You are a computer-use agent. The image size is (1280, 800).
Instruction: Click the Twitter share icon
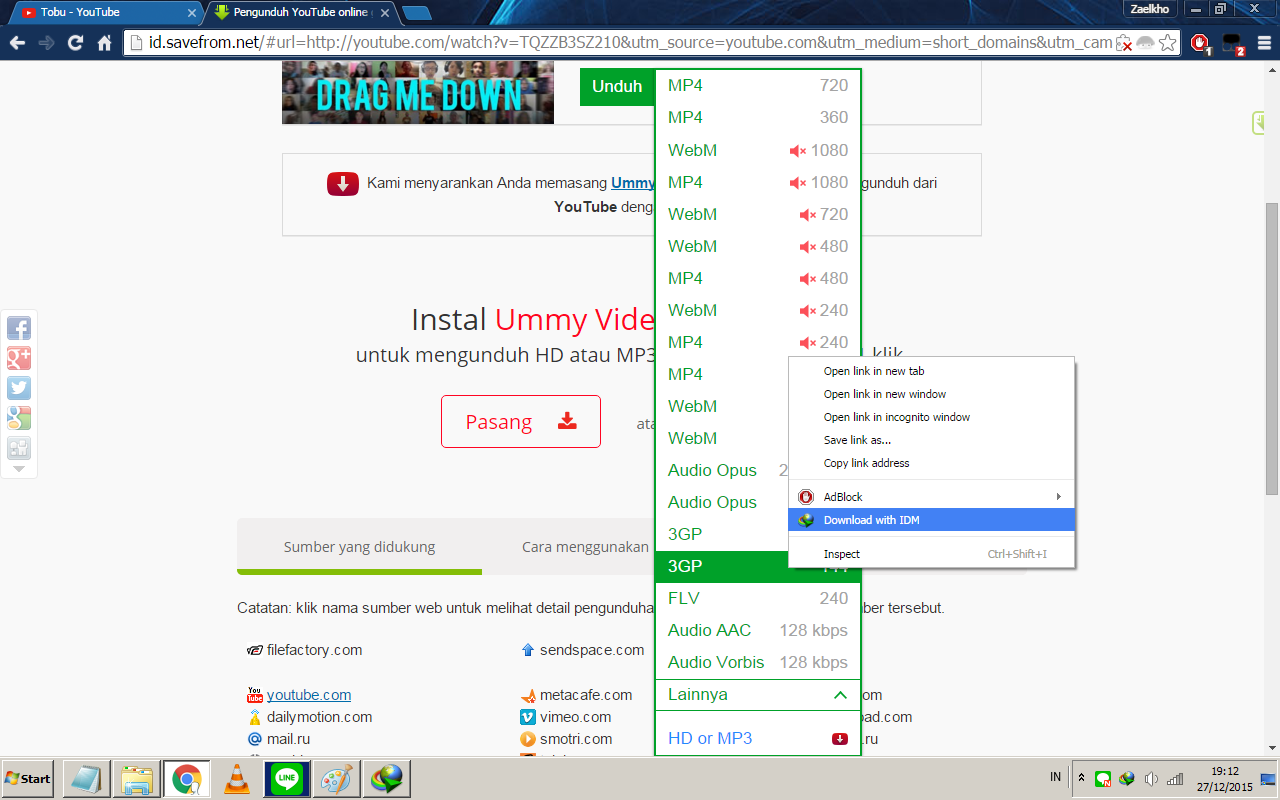coord(19,388)
